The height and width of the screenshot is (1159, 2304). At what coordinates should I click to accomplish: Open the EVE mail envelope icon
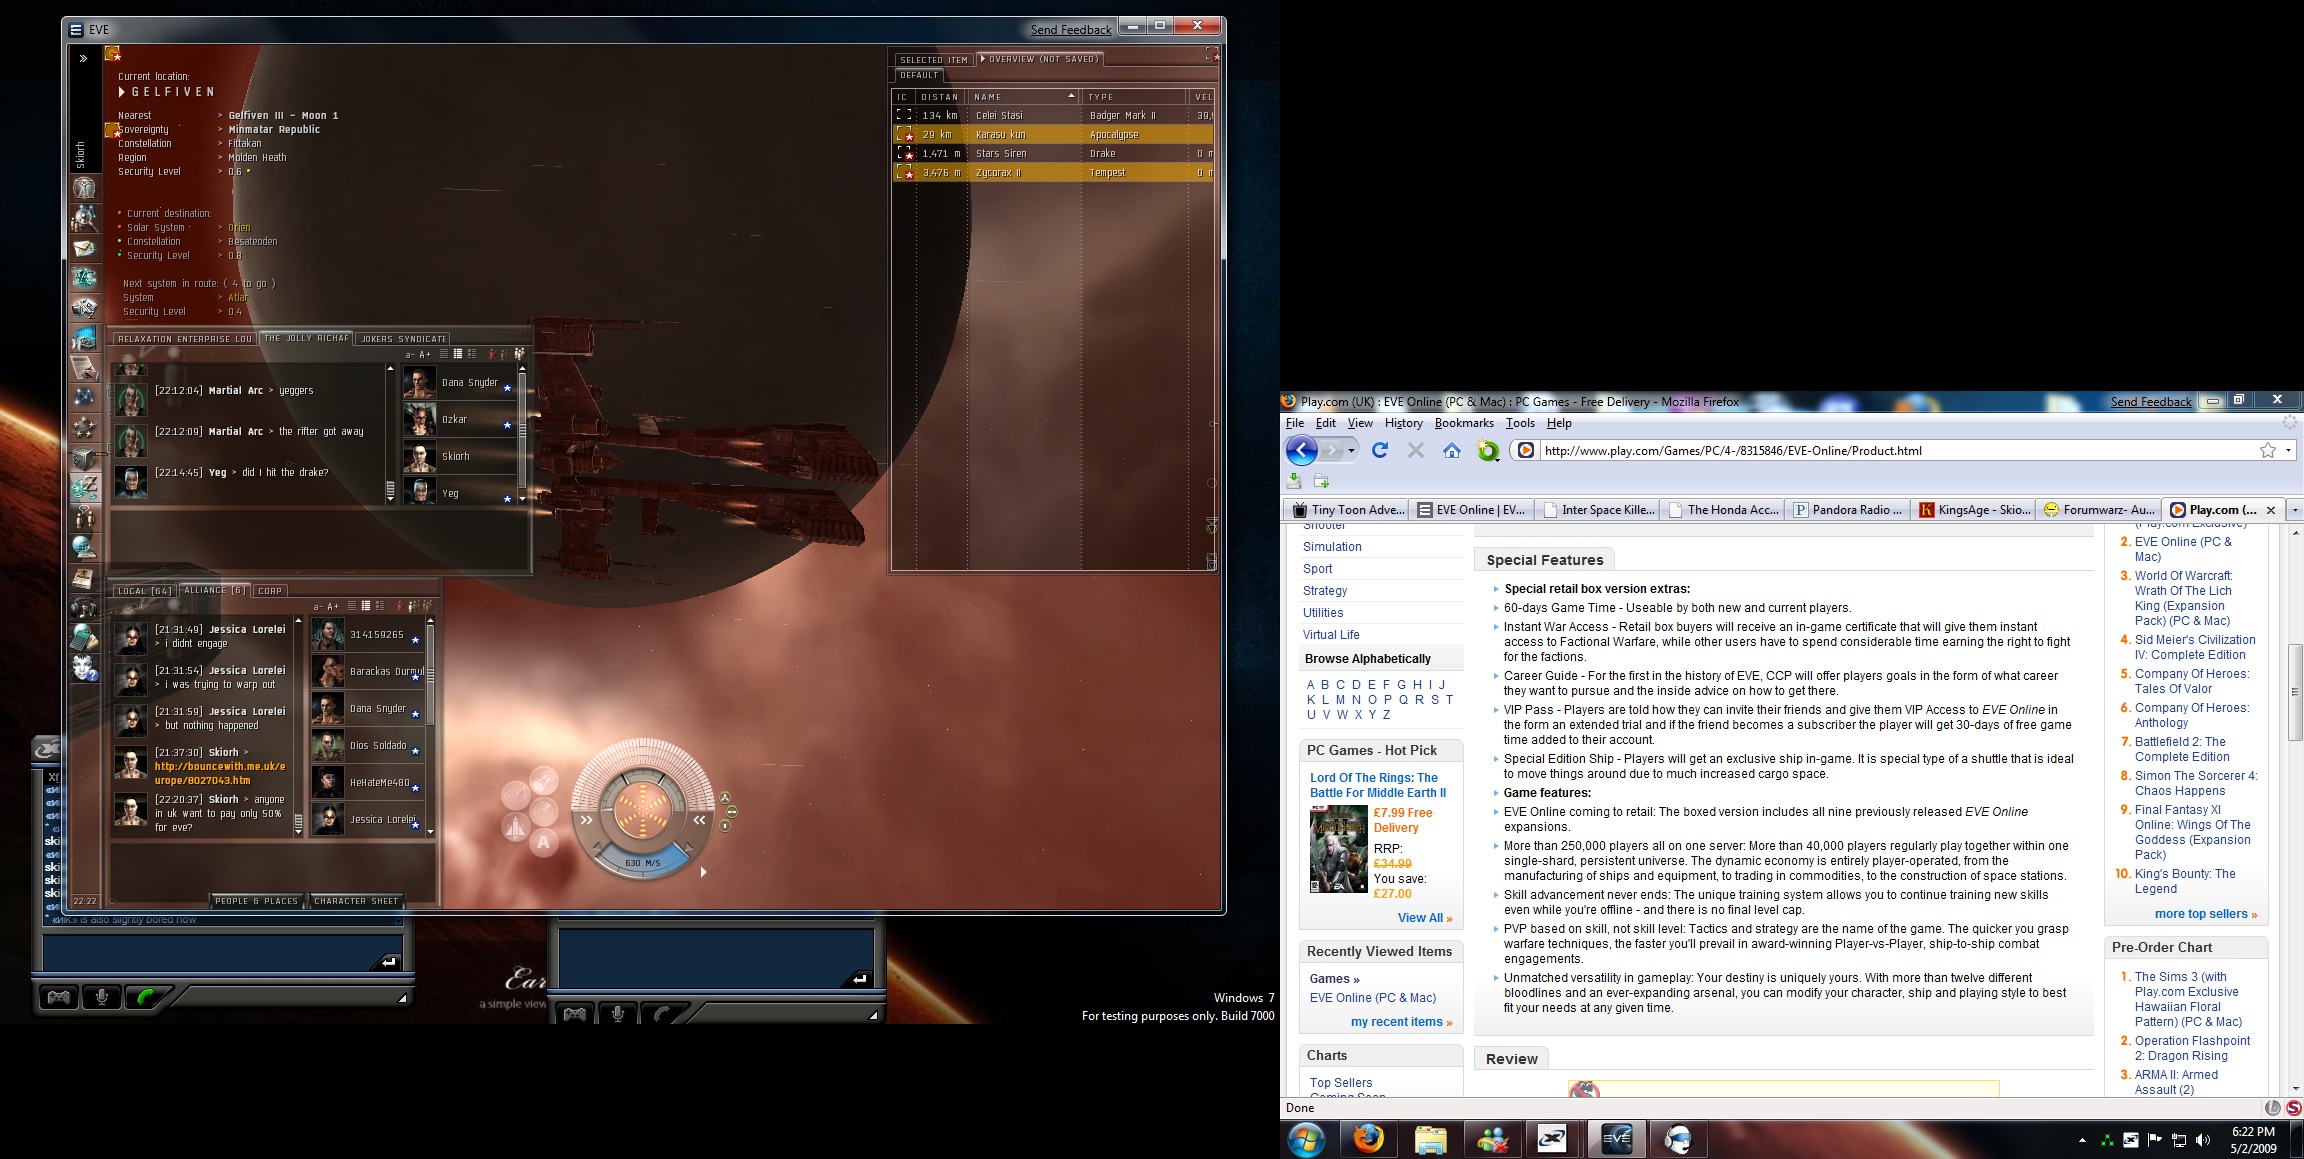(84, 248)
